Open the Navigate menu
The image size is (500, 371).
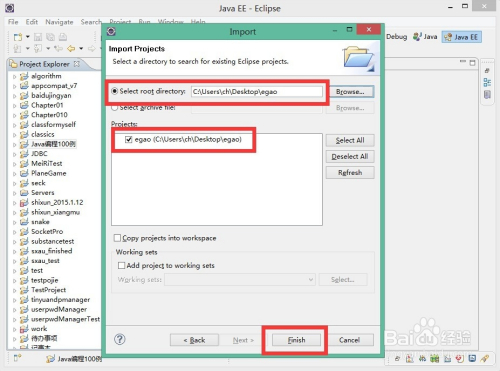[x=59, y=22]
